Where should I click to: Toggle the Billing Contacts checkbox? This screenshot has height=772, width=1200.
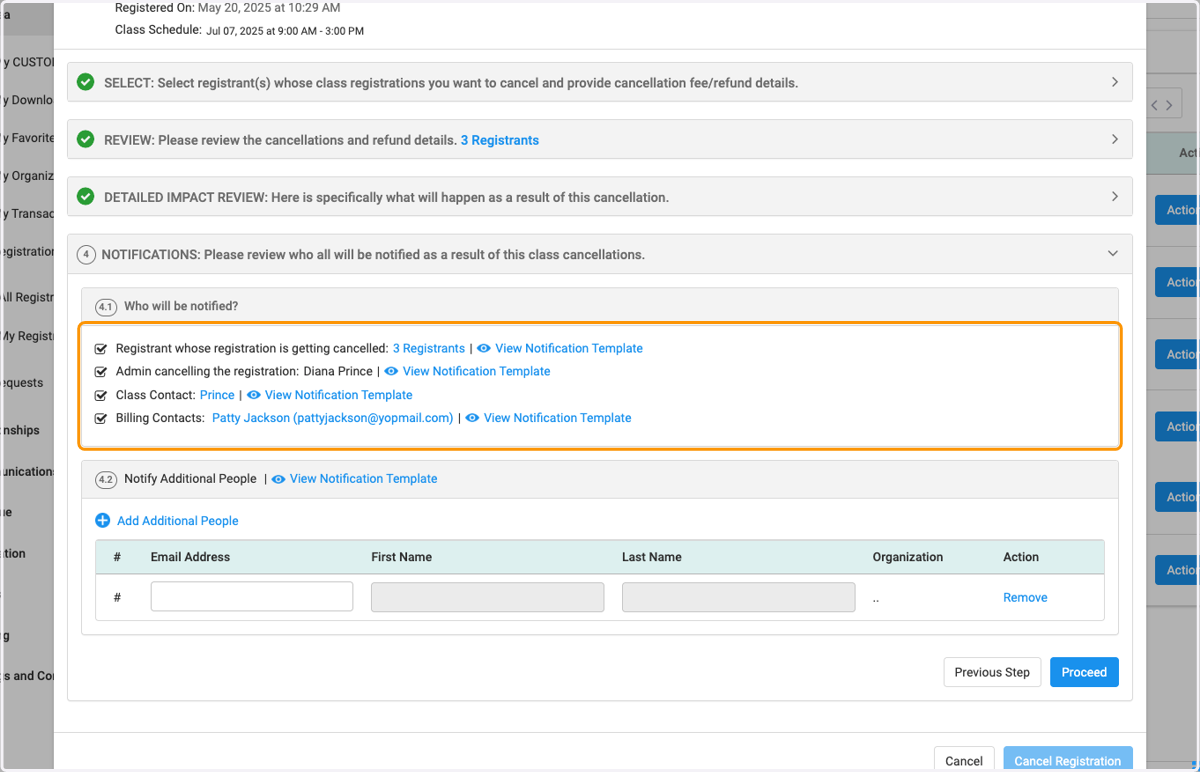(100, 419)
